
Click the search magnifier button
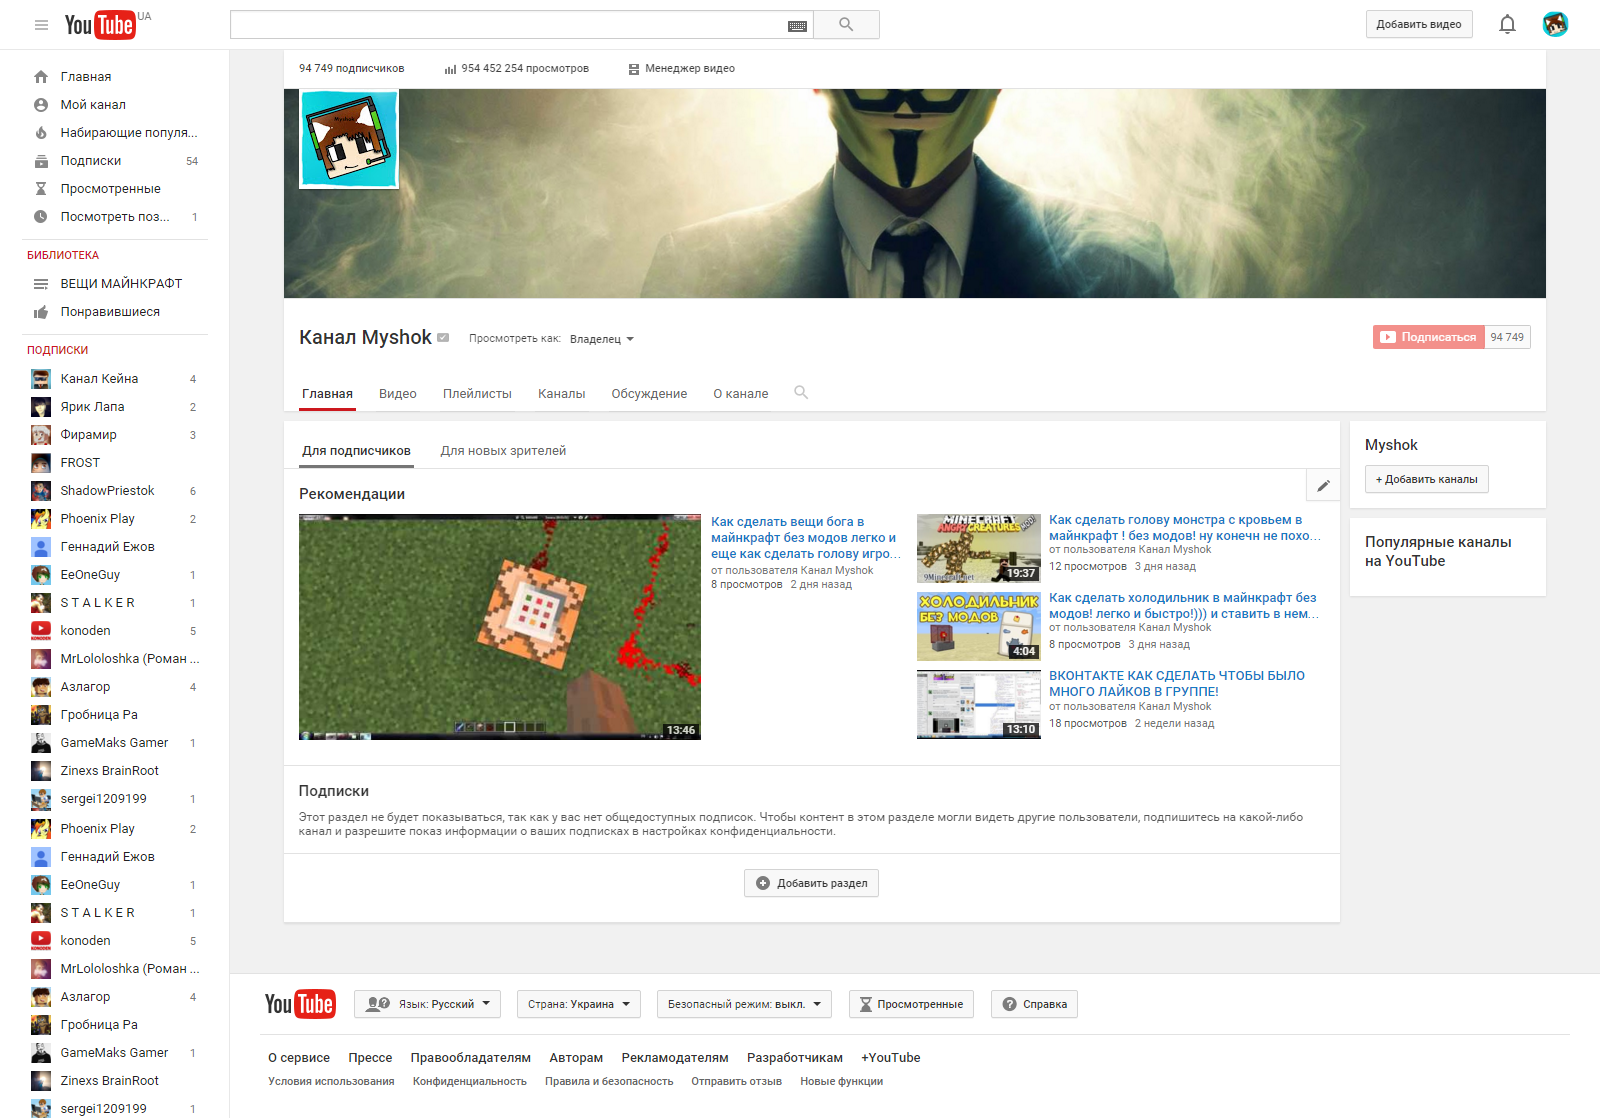tap(846, 24)
